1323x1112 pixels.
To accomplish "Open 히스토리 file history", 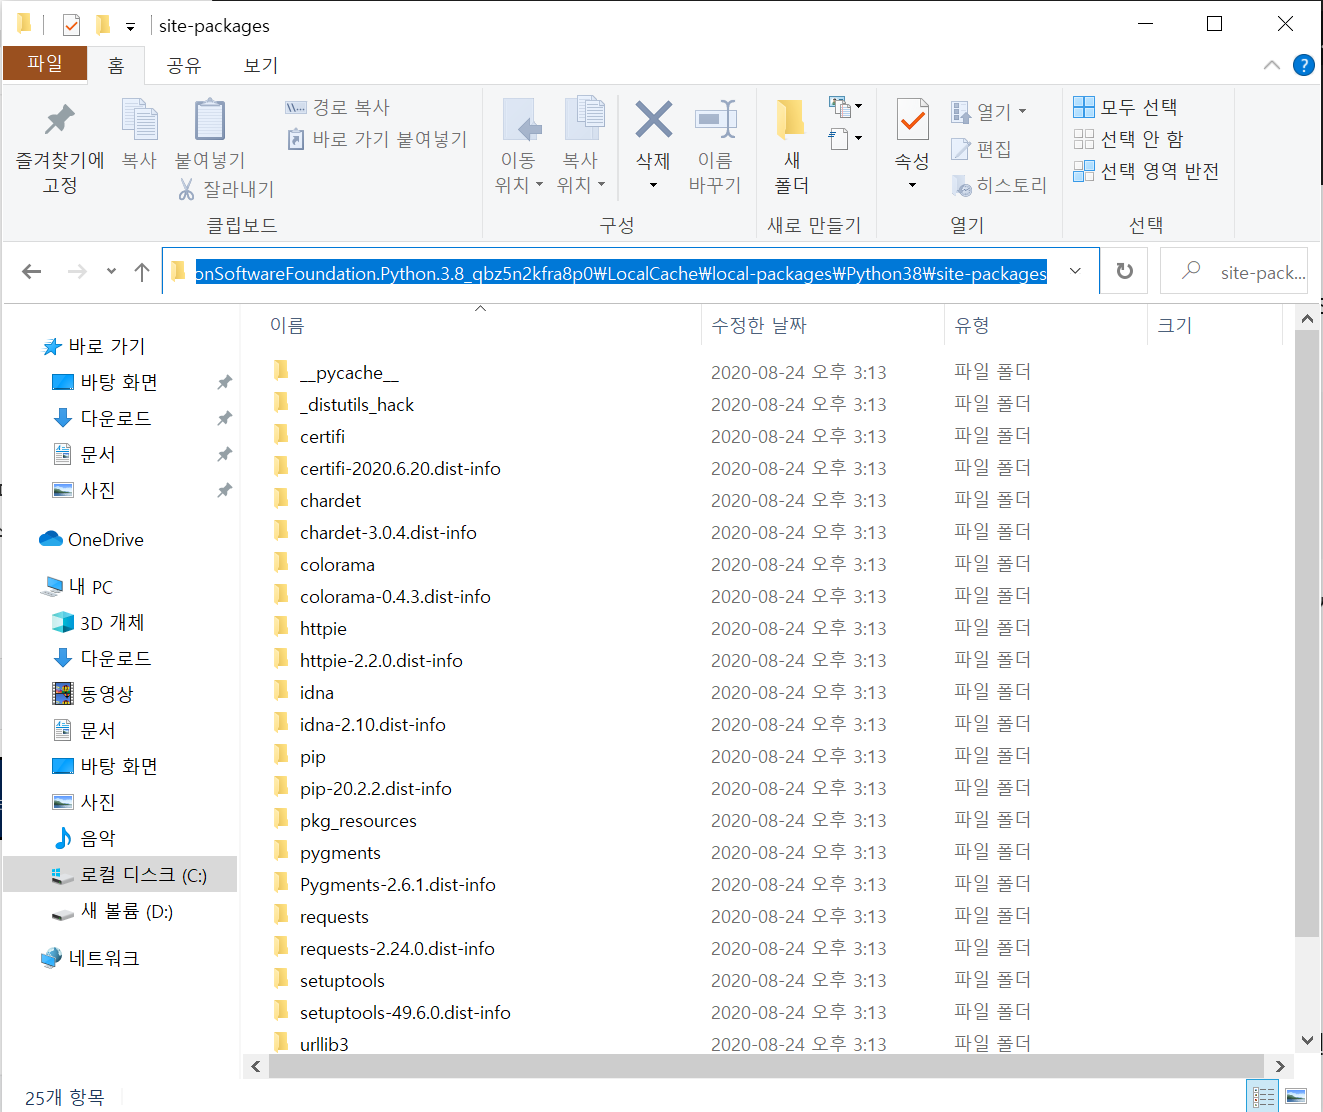I will click(x=999, y=185).
